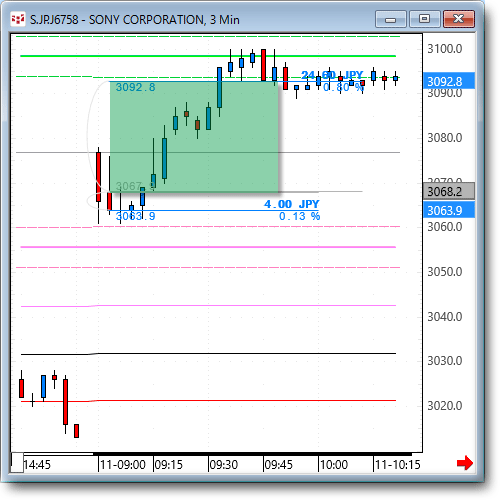The width and height of the screenshot is (502, 500).
Task: Close the SONY CORPORATION chart window
Action: pyautogui.click(x=459, y=19)
